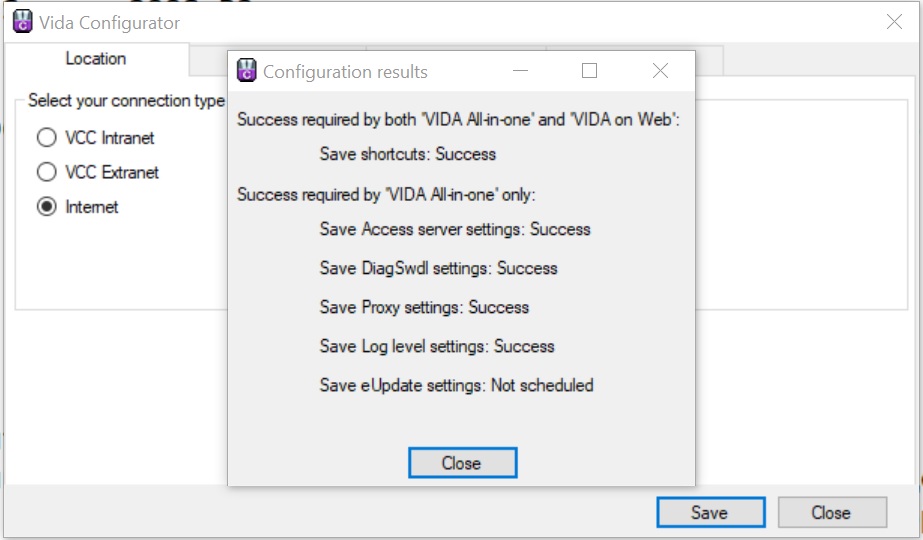Click 'Save DiagSwdl settings: Success' line

point(438,269)
